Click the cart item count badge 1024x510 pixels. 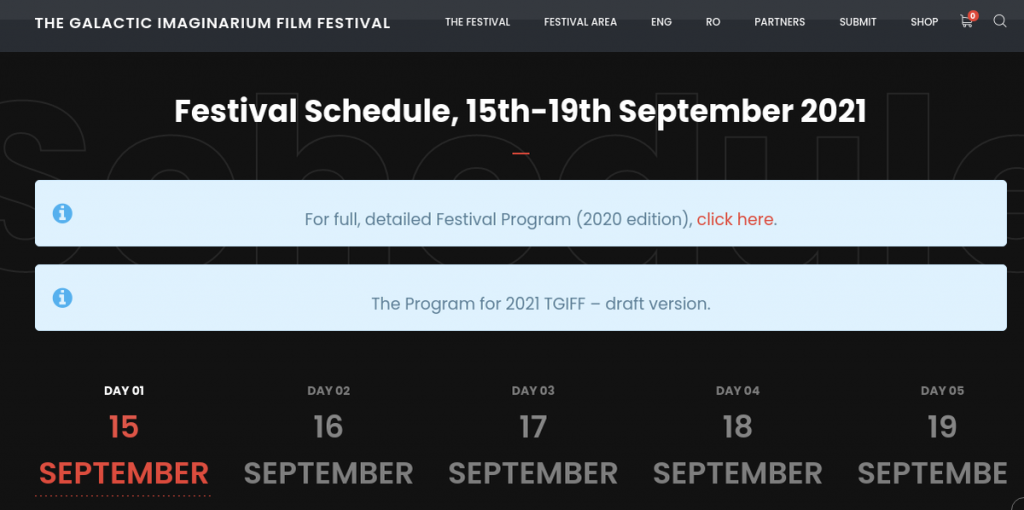[x=973, y=16]
